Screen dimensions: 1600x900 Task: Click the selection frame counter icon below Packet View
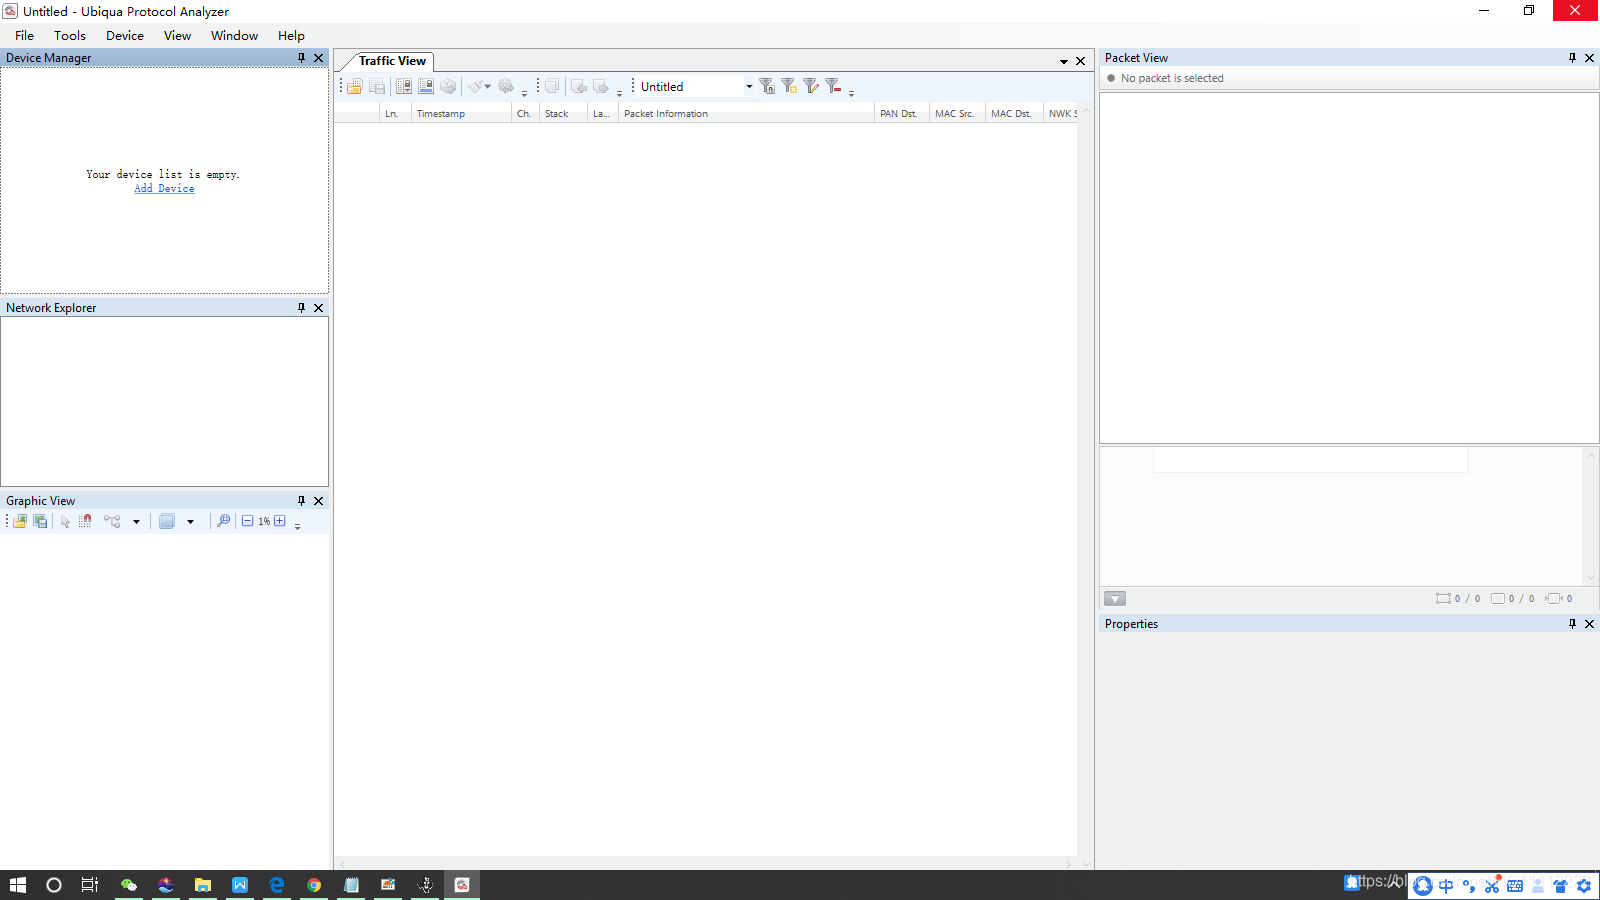[x=1443, y=599]
